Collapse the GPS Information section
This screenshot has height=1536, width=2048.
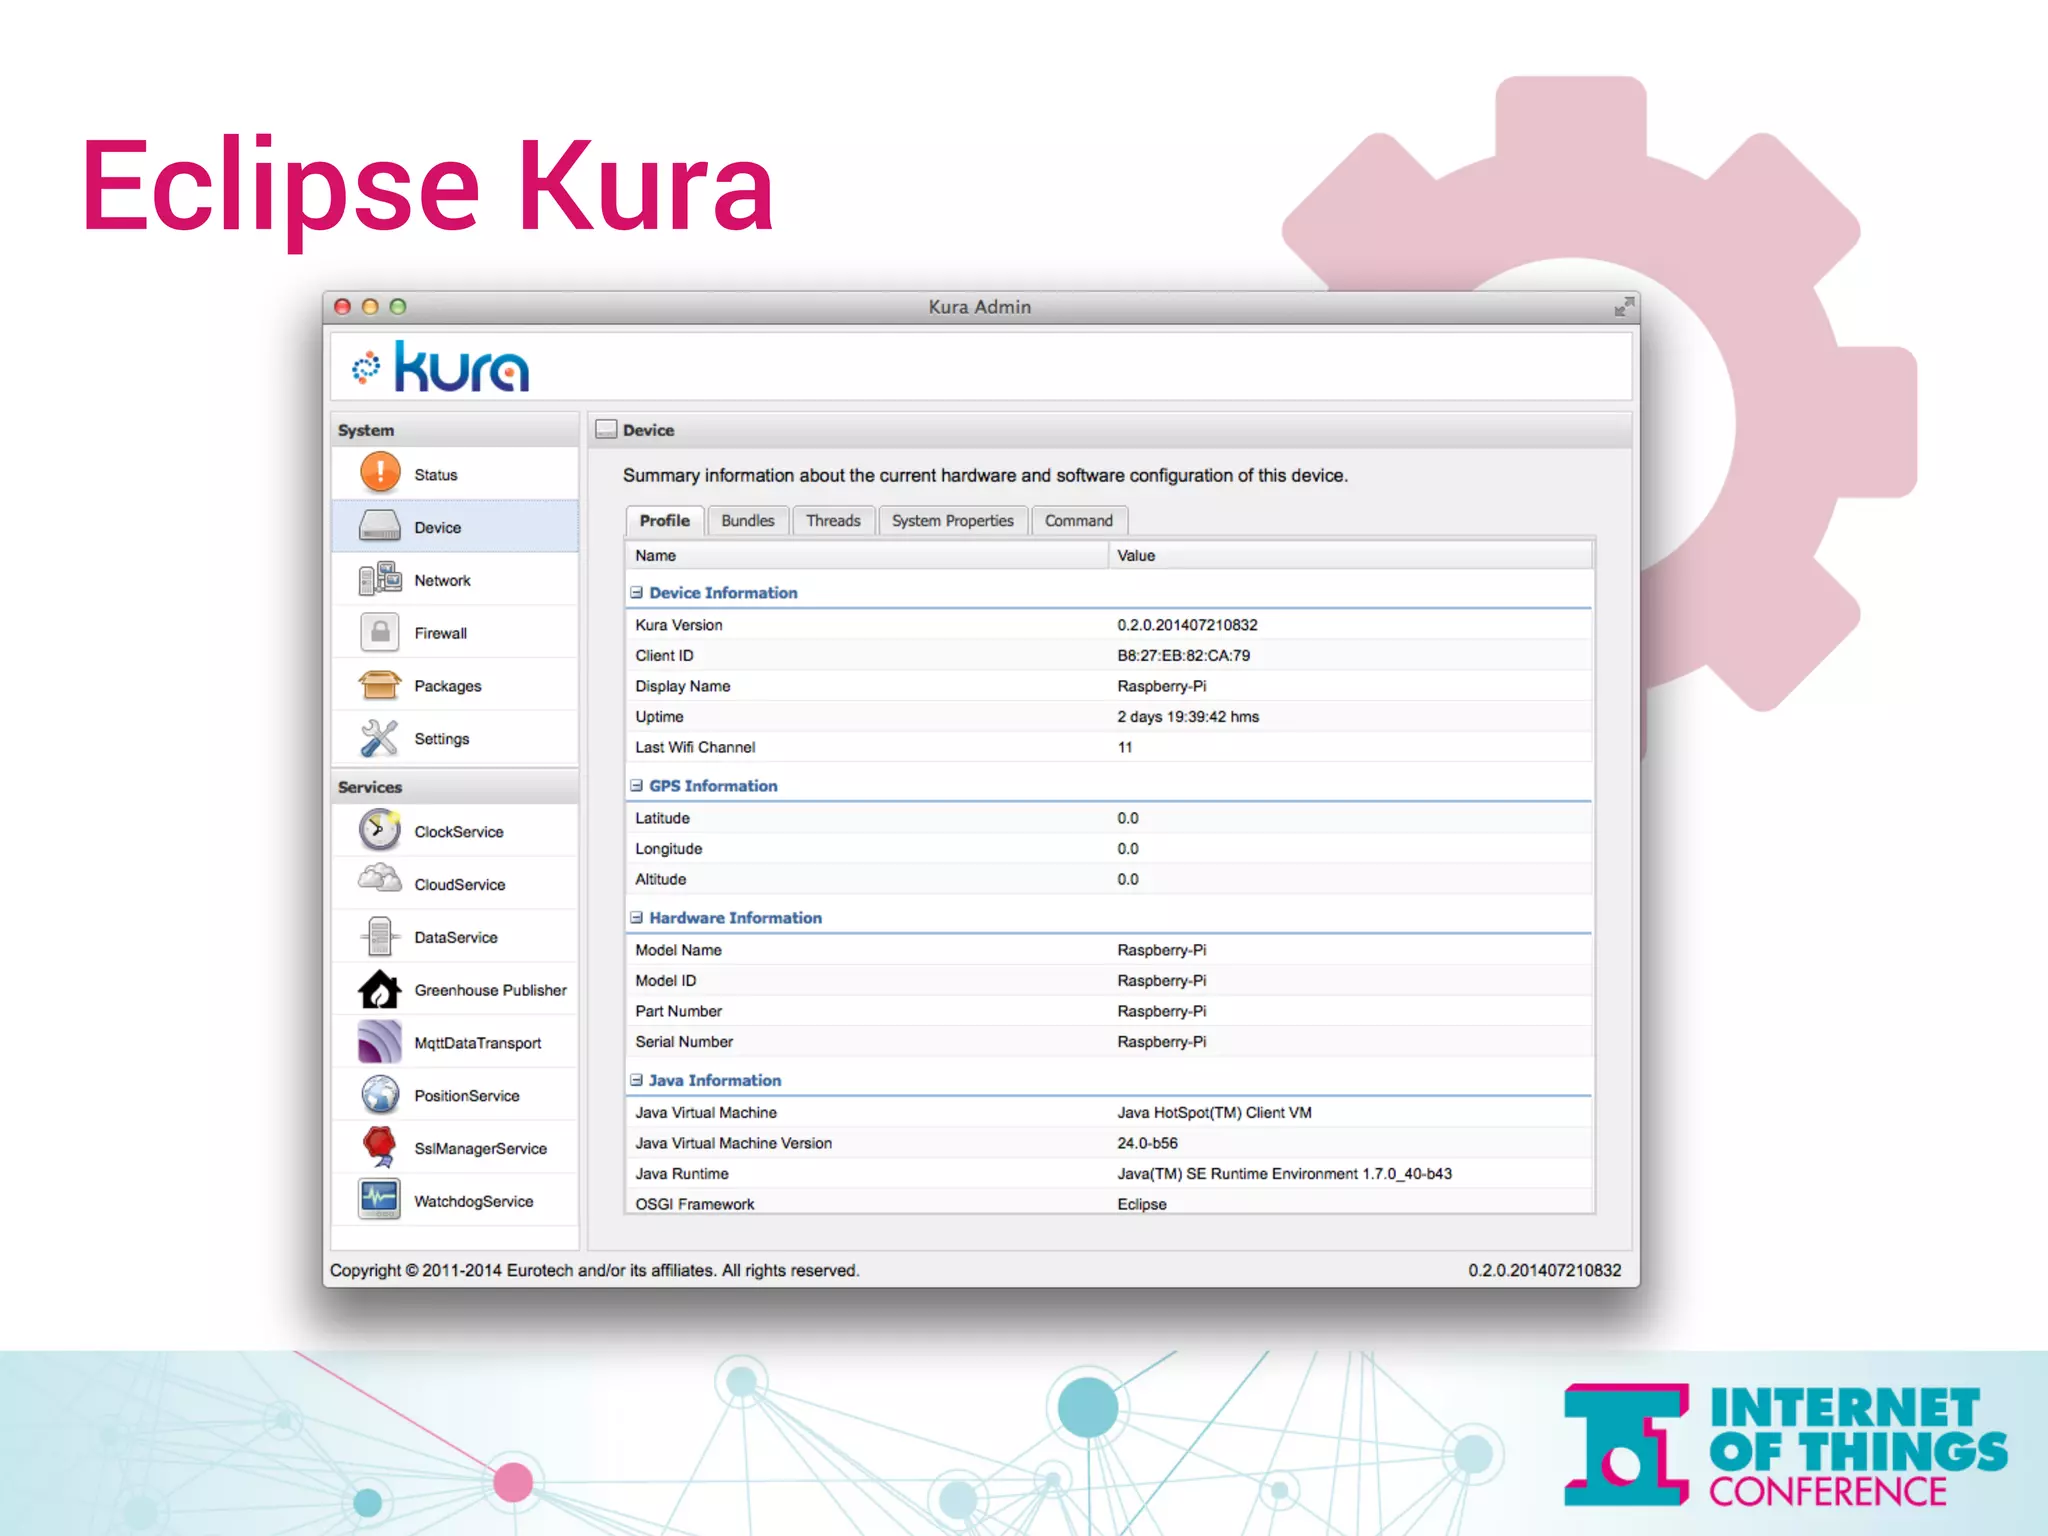click(636, 786)
